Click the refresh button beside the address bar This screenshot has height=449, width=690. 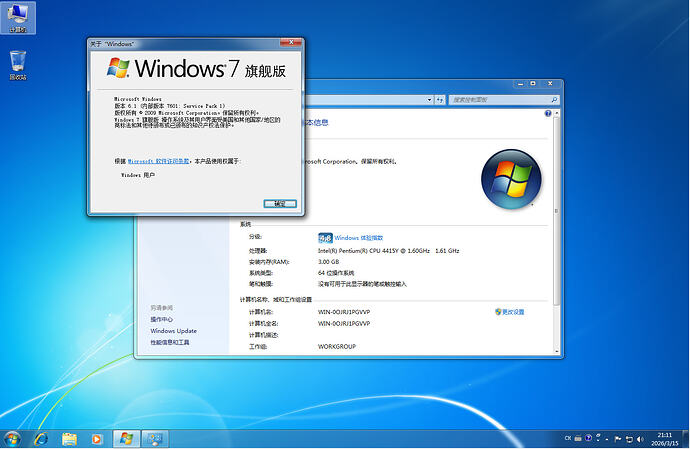tap(440, 100)
